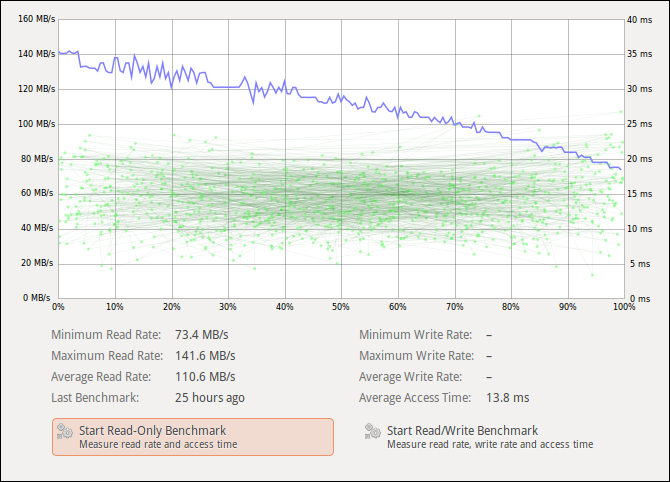Click the gears icon on Read/Write Benchmark
Image resolution: width=670 pixels, height=482 pixels.
point(373,431)
